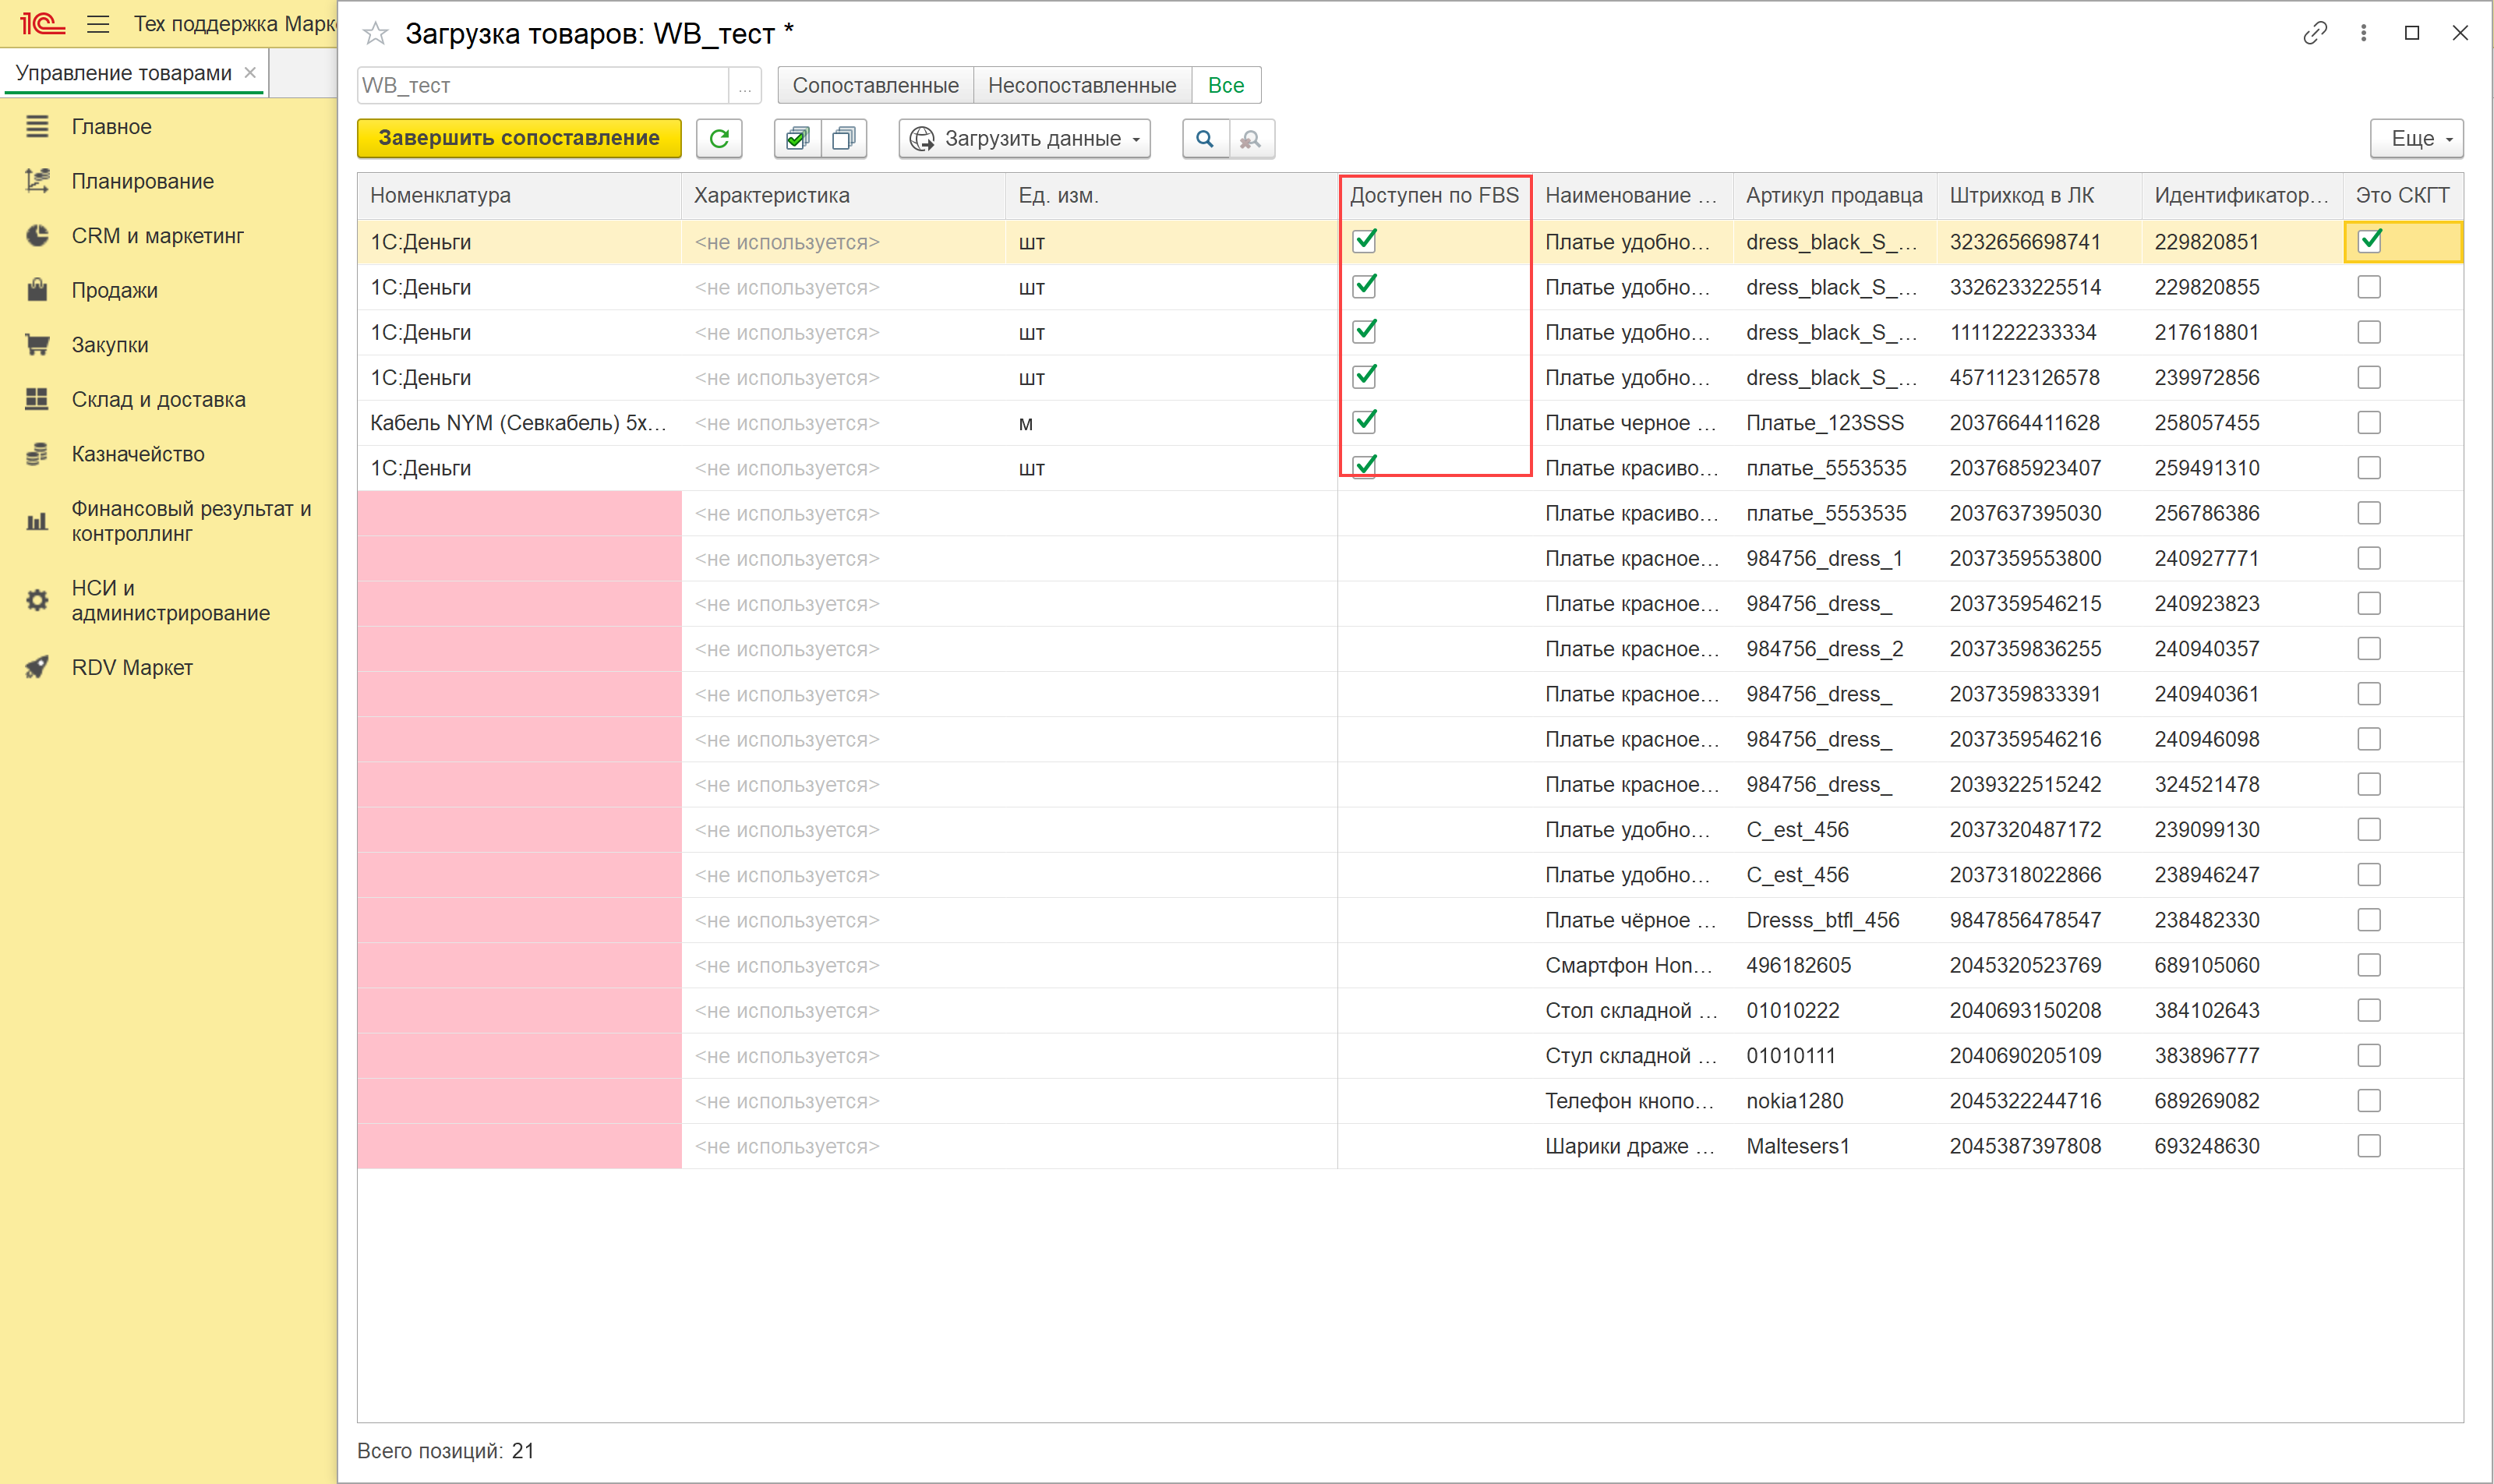The width and height of the screenshot is (2494, 1484).
Task: Open the Еще dropdown menu
Action: coord(2416,139)
